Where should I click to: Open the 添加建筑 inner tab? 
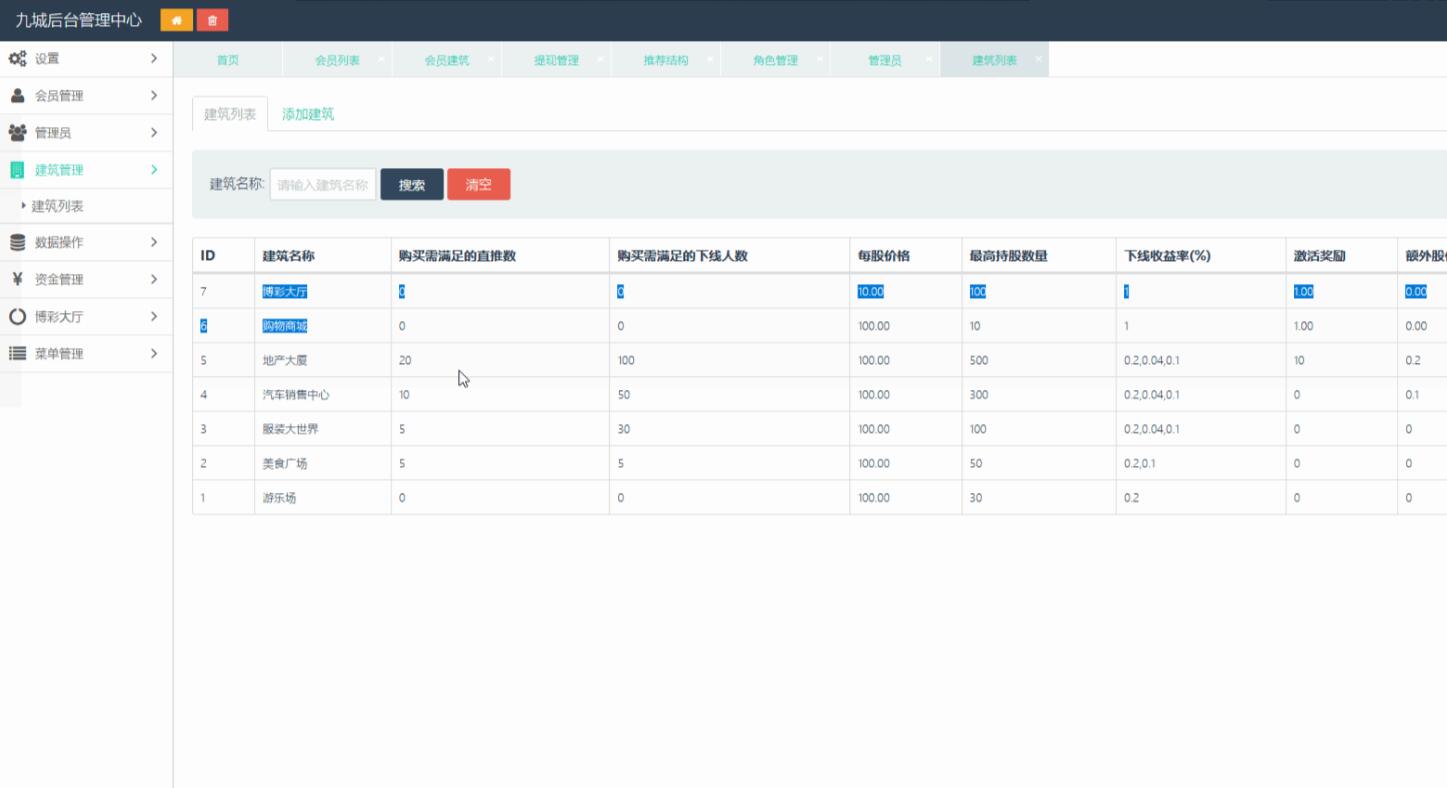coord(308,114)
